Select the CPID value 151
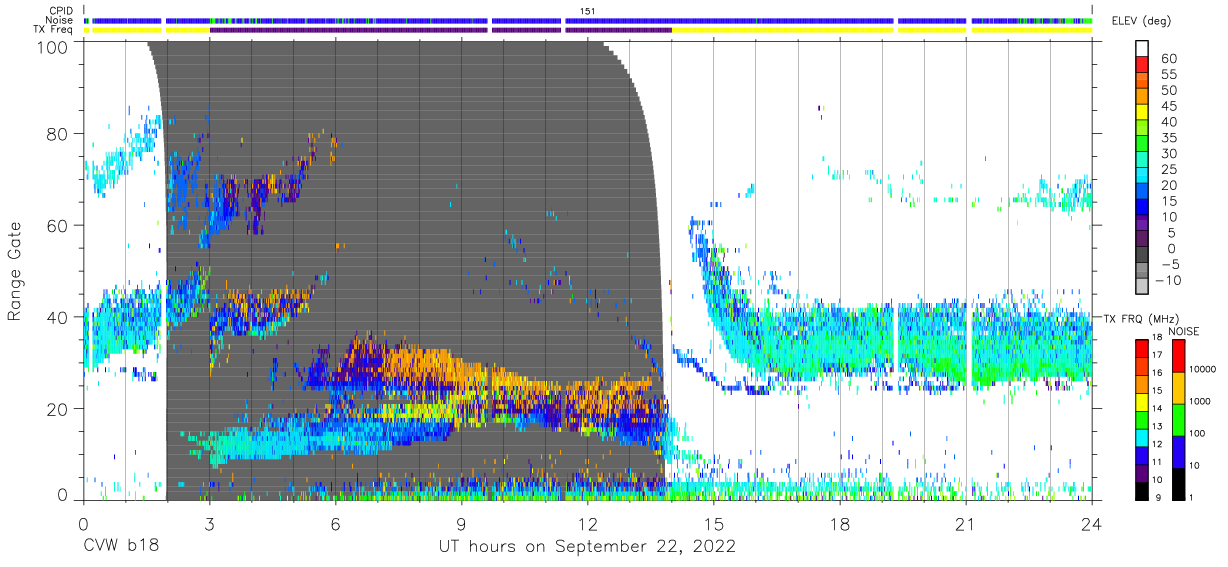Viewport: 1228px width, 567px height. 587,11
